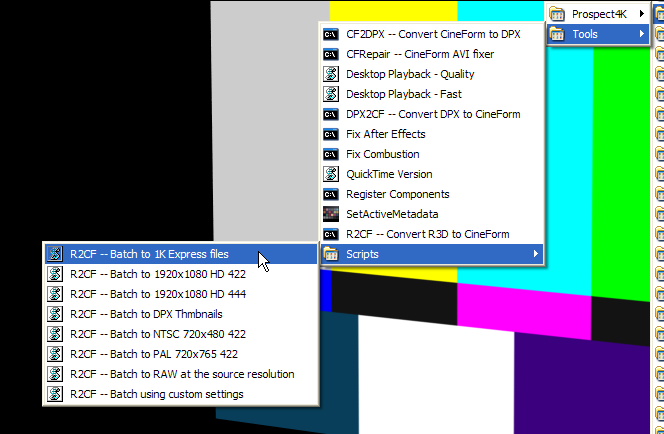Viewport: 664px width, 434px height.
Task: Click icon beside Batch using custom settings
Action: point(55,394)
